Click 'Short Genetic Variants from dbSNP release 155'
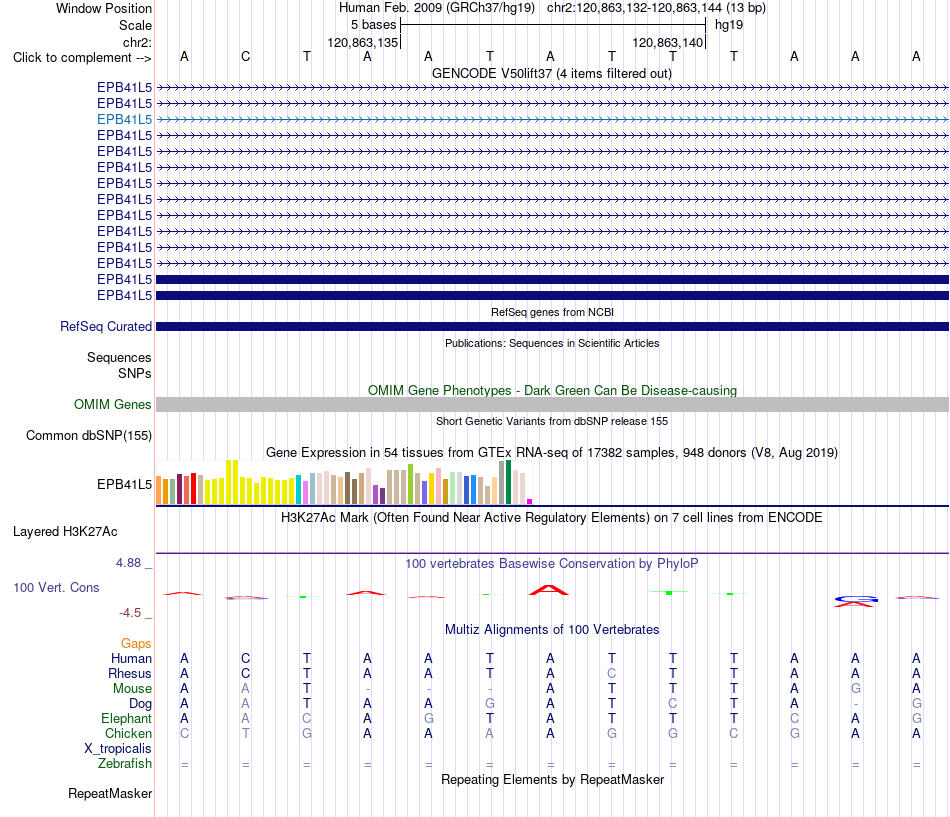Image resolution: width=950 pixels, height=817 pixels. (552, 421)
